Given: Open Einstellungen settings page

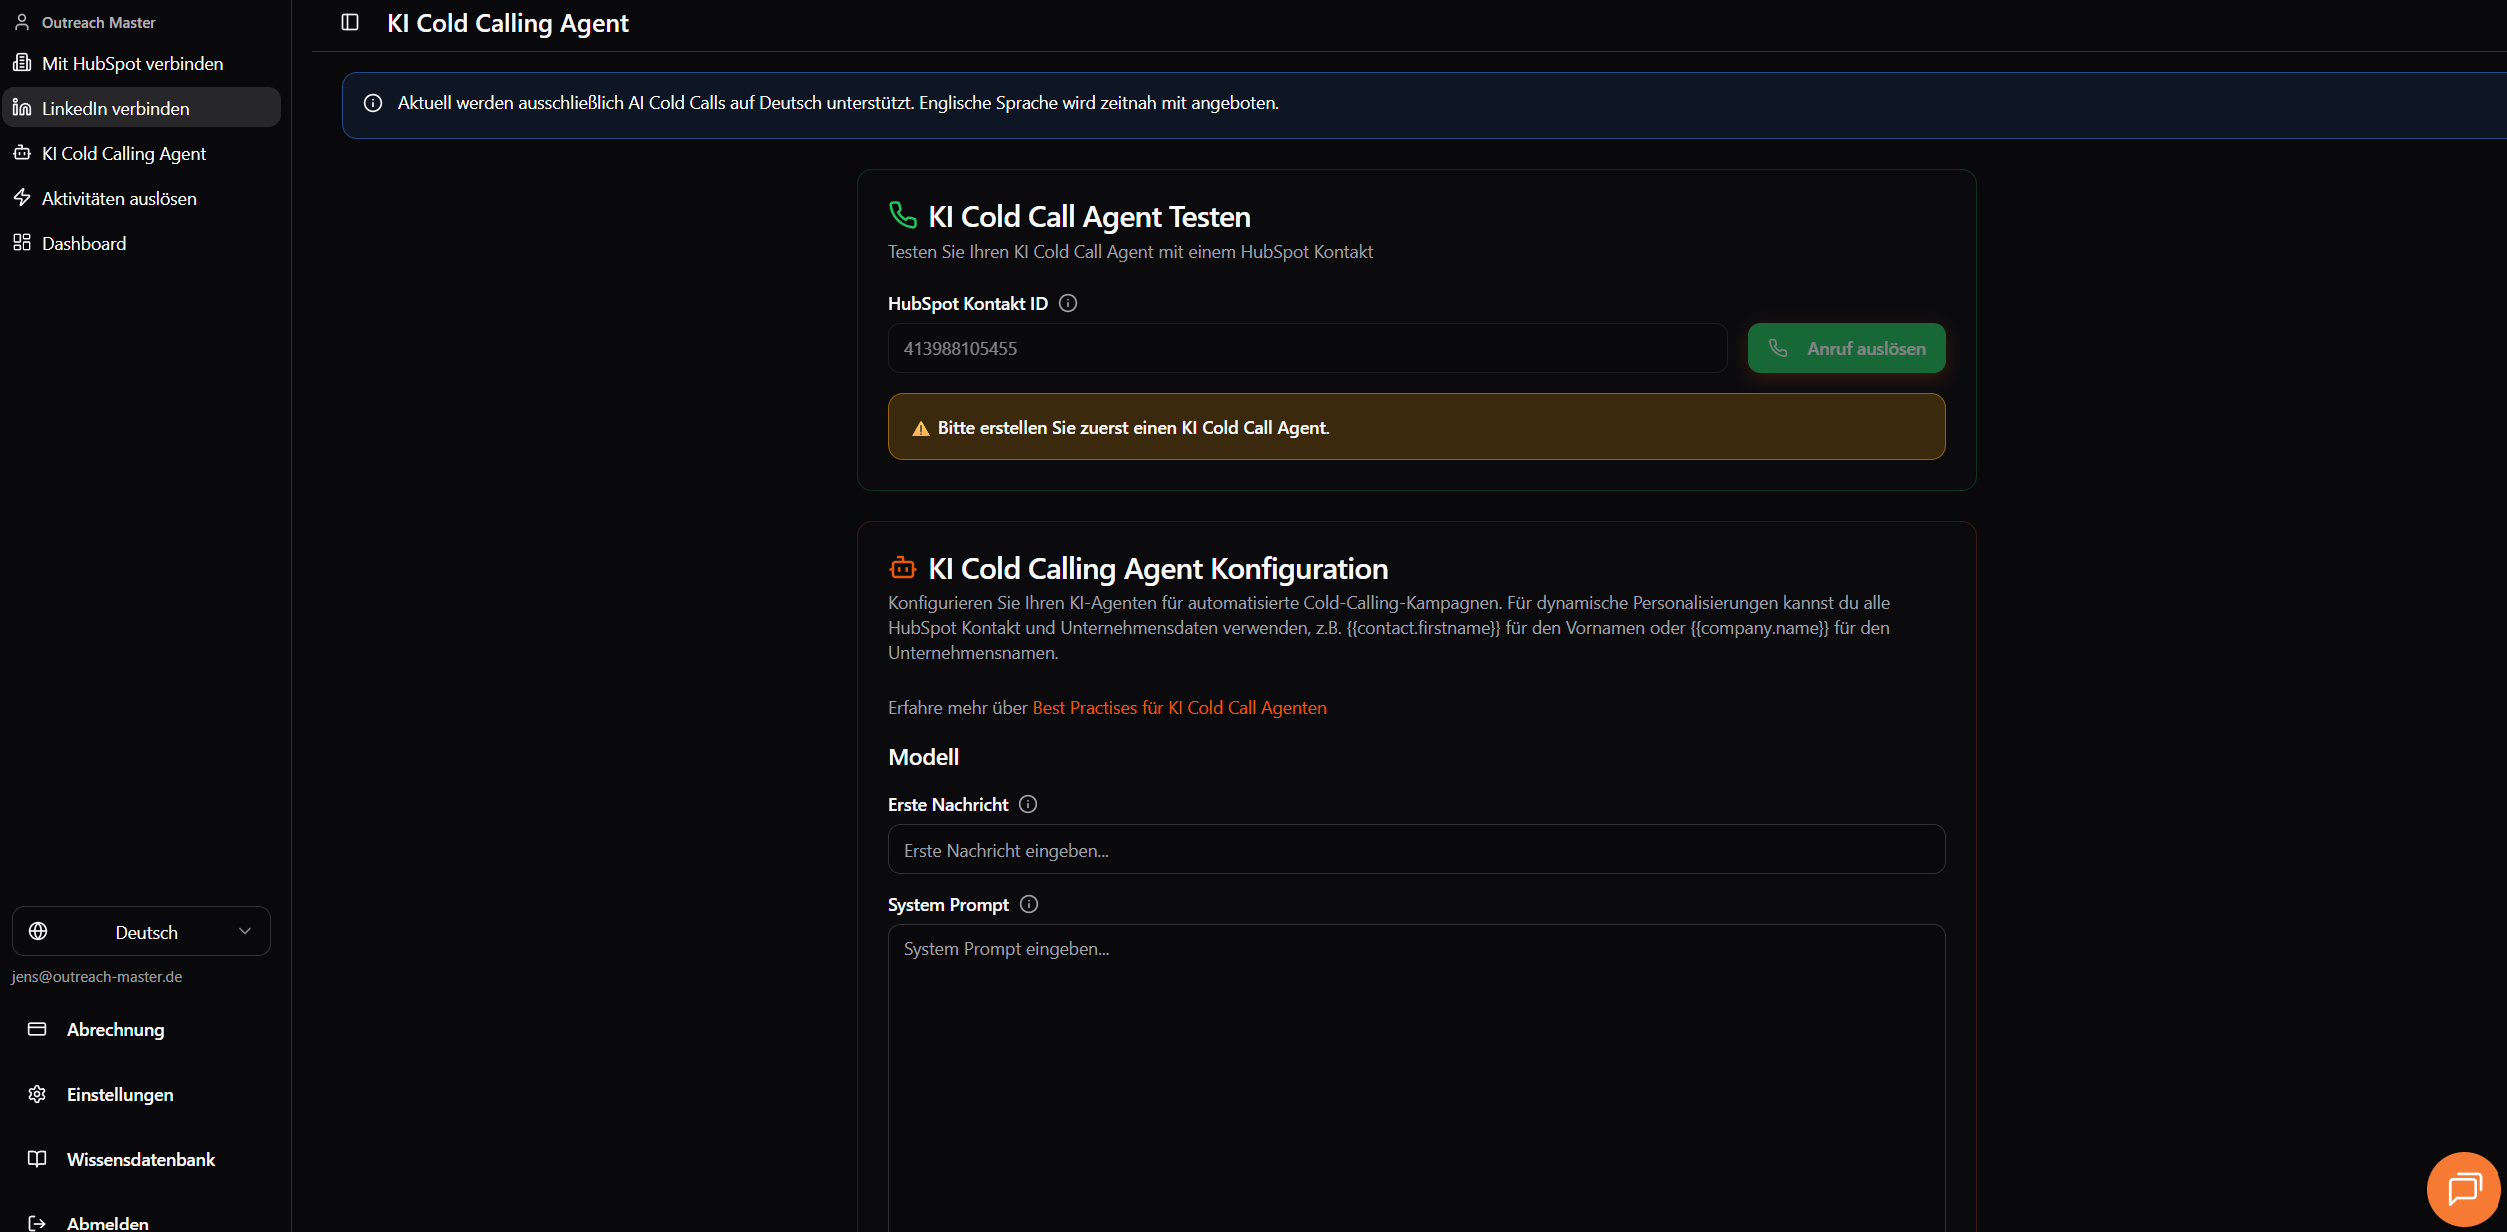Looking at the screenshot, I should pos(119,1094).
